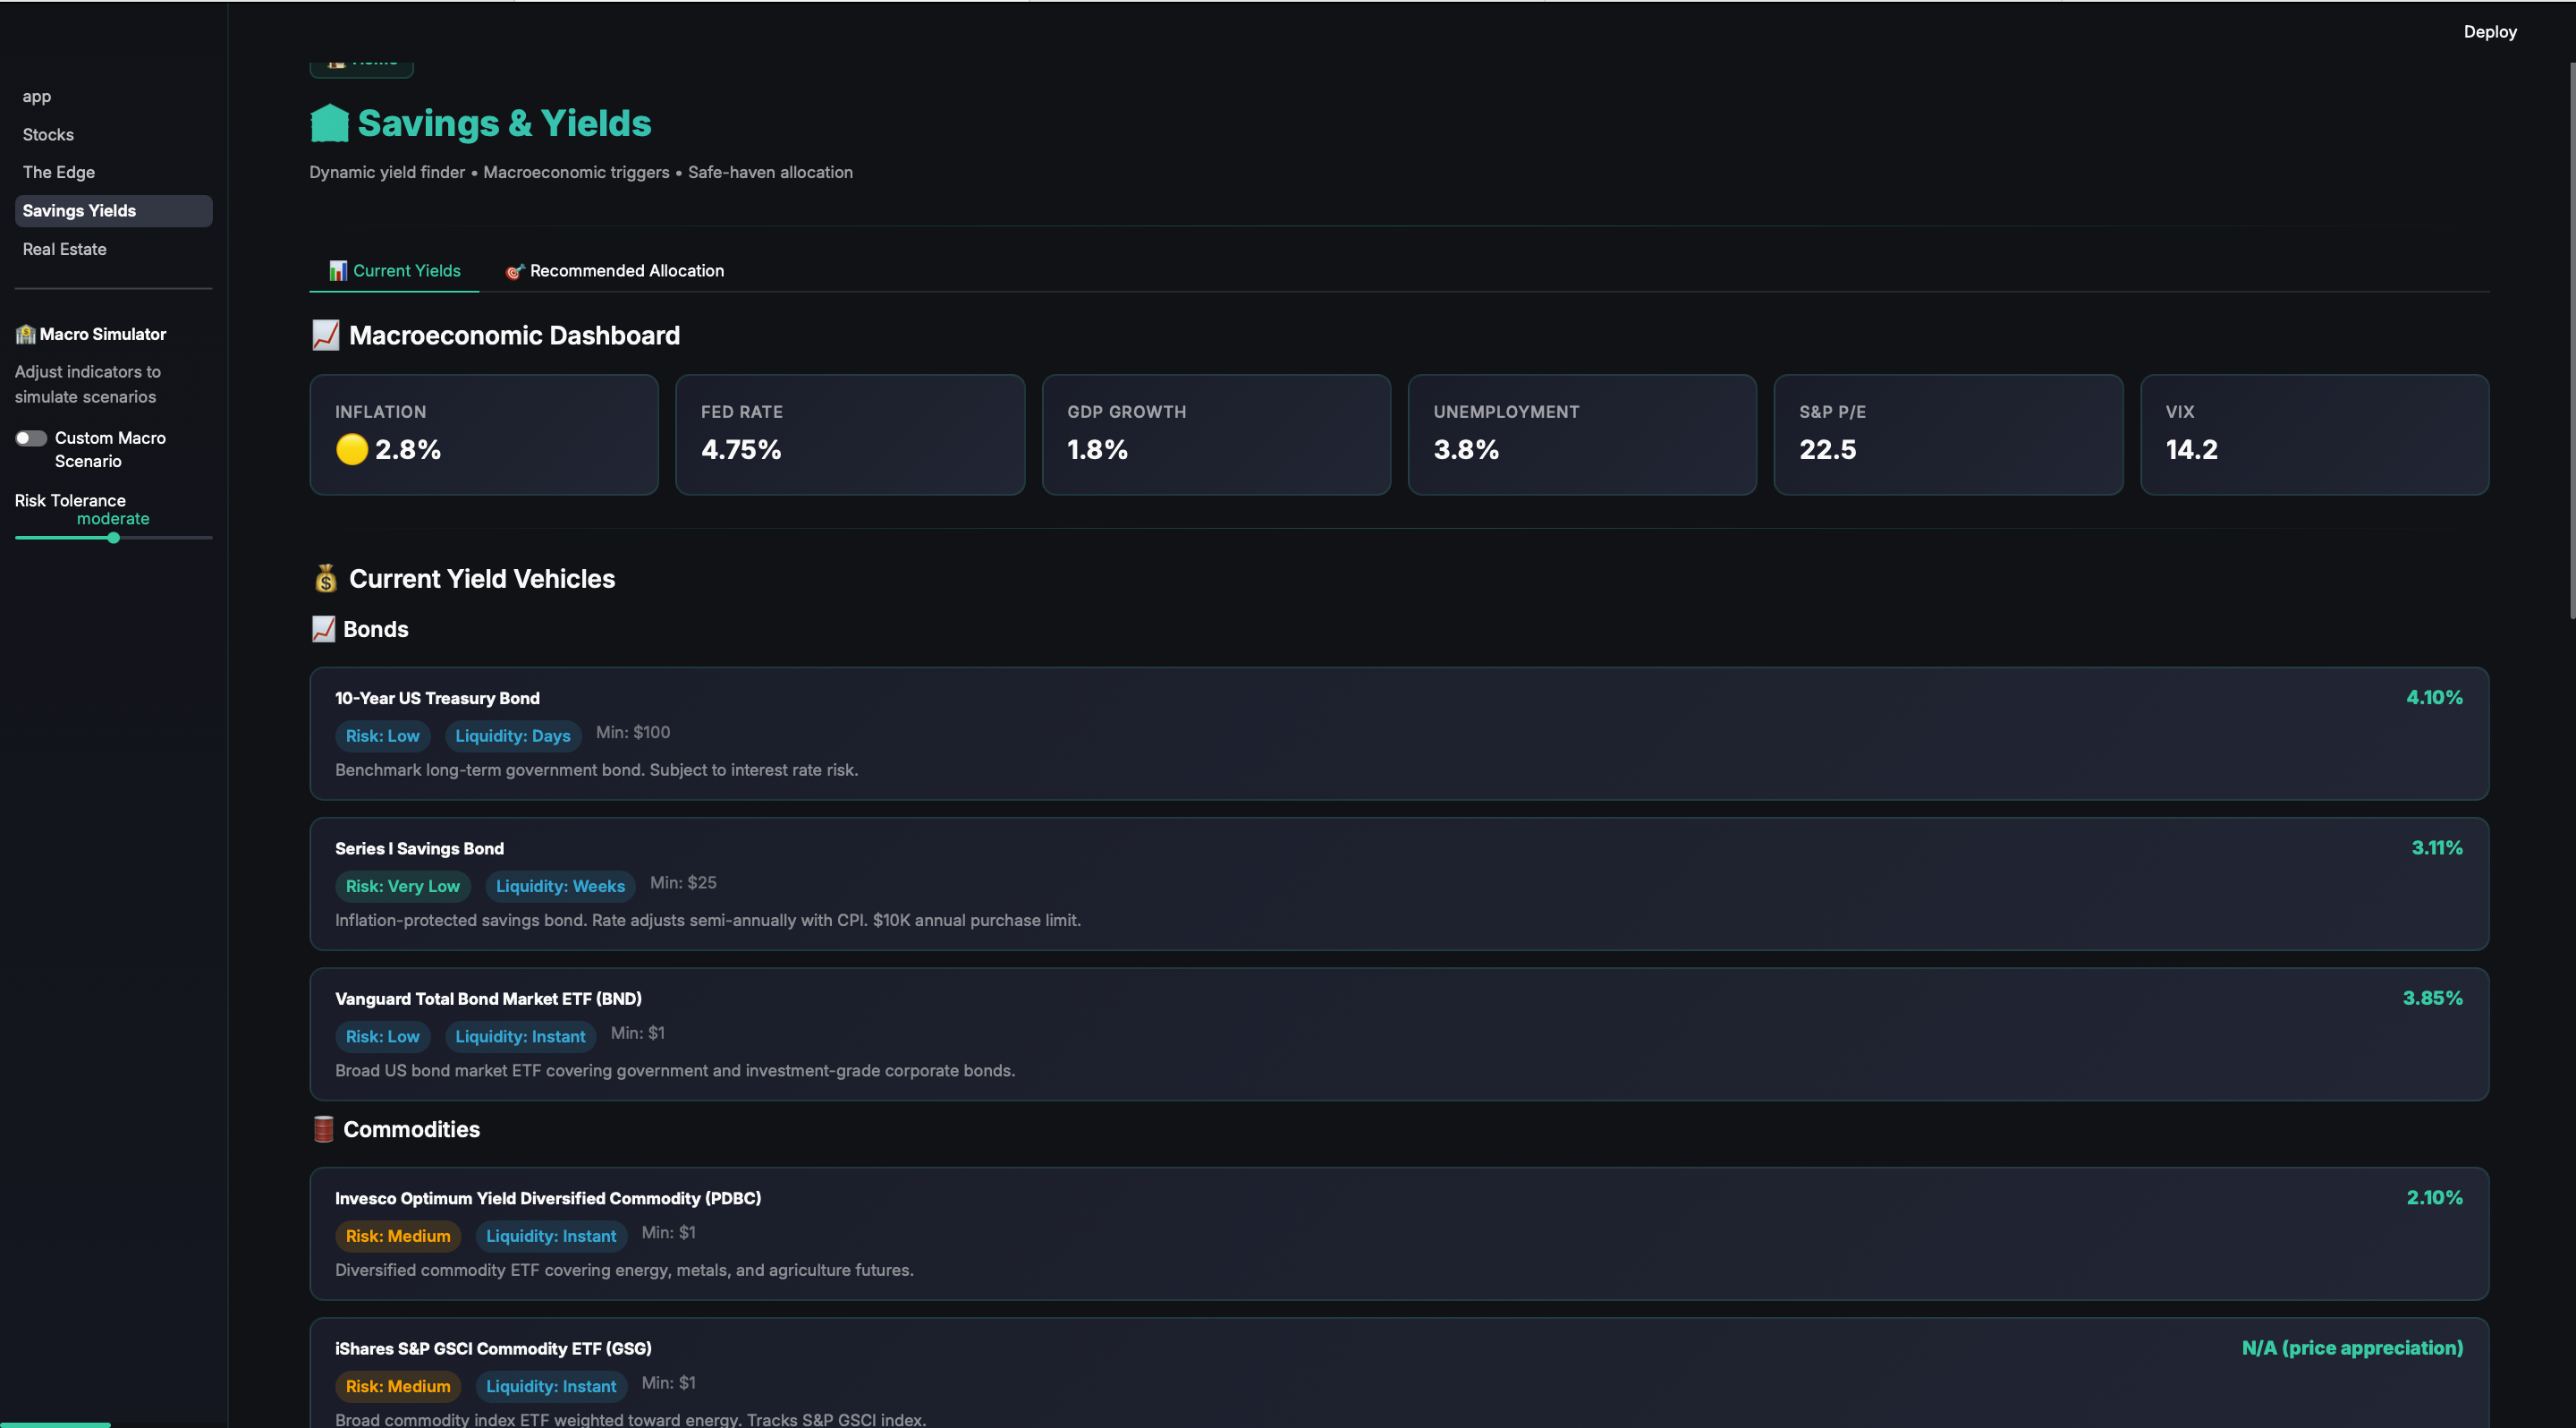The width and height of the screenshot is (2576, 1428).
Task: Click the Macro Simulator bank icon
Action: pyautogui.click(x=25, y=334)
